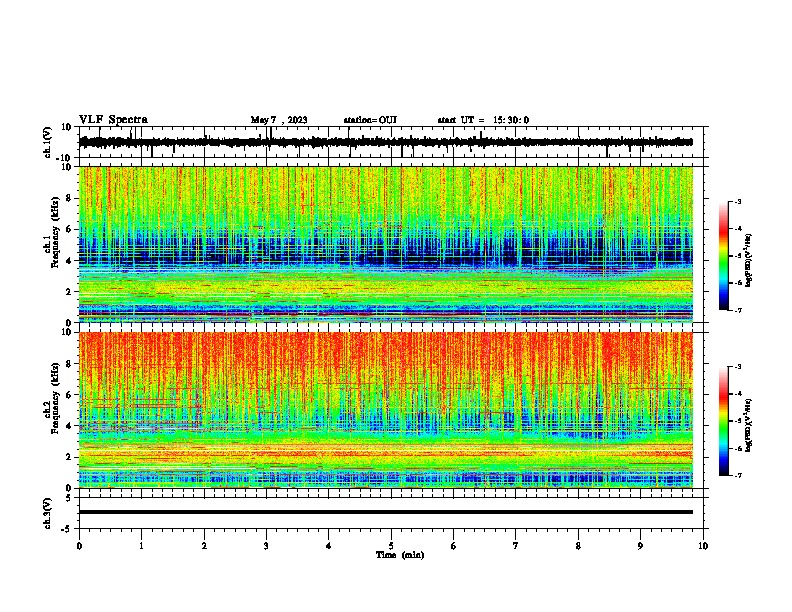Screen dimensions: 792x612
Task: Select ch.2 "Frequency (kHz)" axis label
Action: pos(55,398)
